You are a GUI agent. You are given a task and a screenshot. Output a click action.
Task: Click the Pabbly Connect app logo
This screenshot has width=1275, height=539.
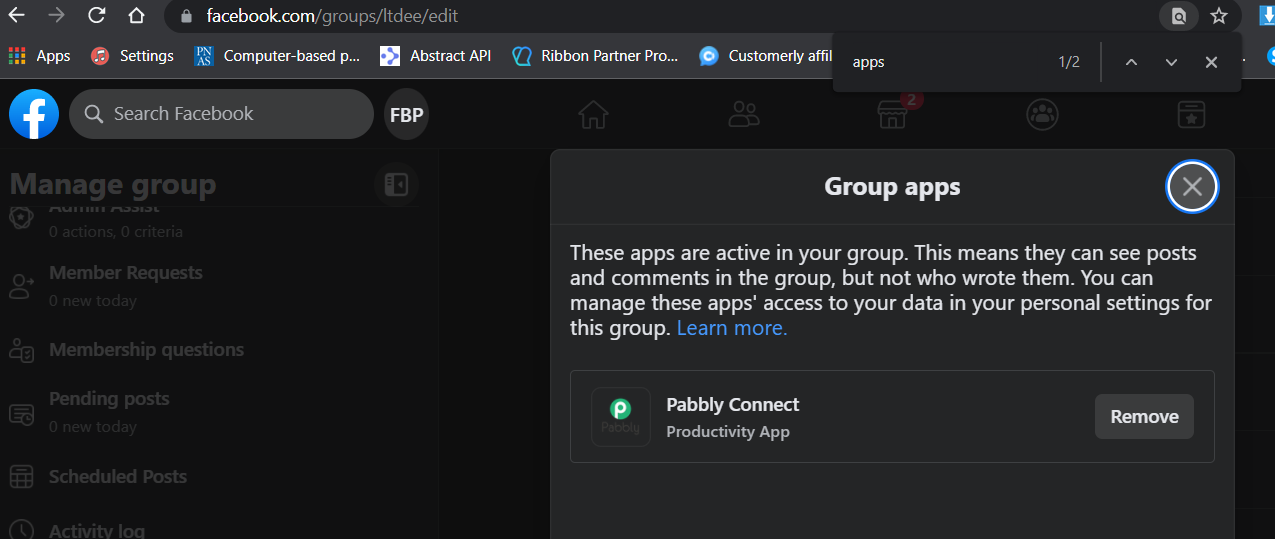coord(621,417)
